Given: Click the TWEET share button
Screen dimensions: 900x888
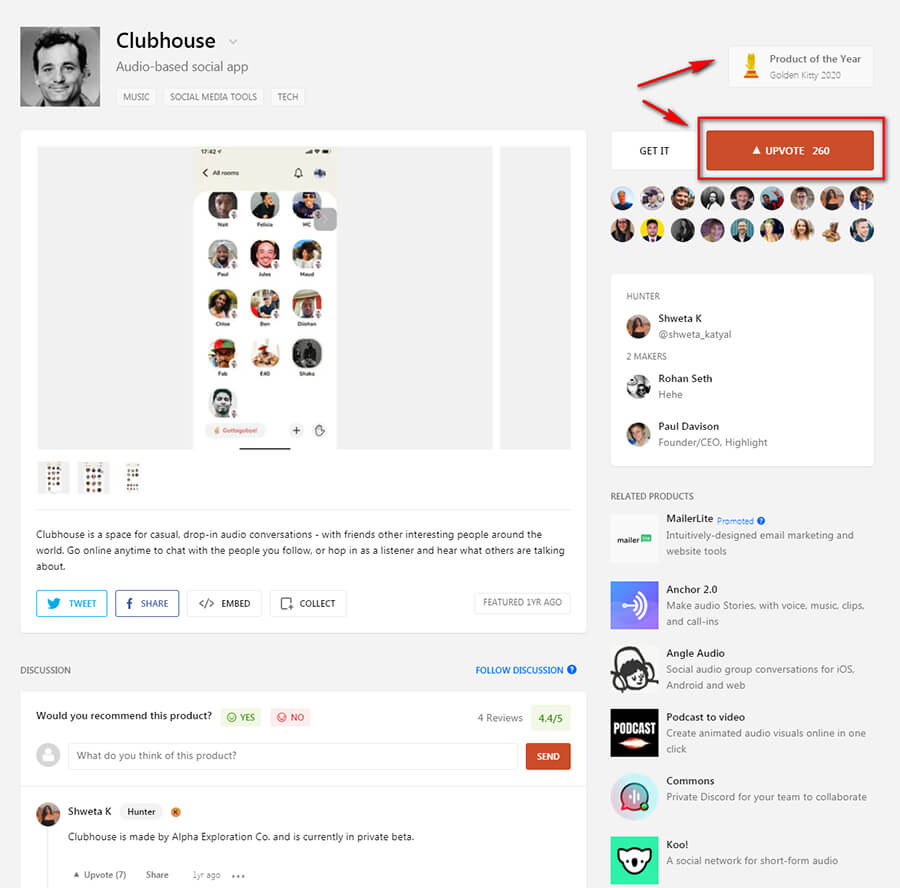Looking at the screenshot, I should [x=72, y=603].
